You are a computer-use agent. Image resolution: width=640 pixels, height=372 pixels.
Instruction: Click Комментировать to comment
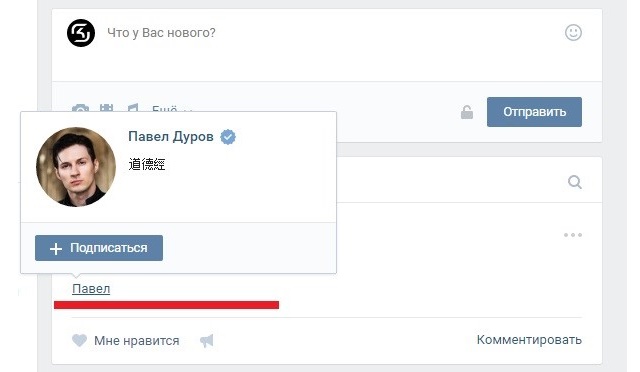(x=529, y=340)
